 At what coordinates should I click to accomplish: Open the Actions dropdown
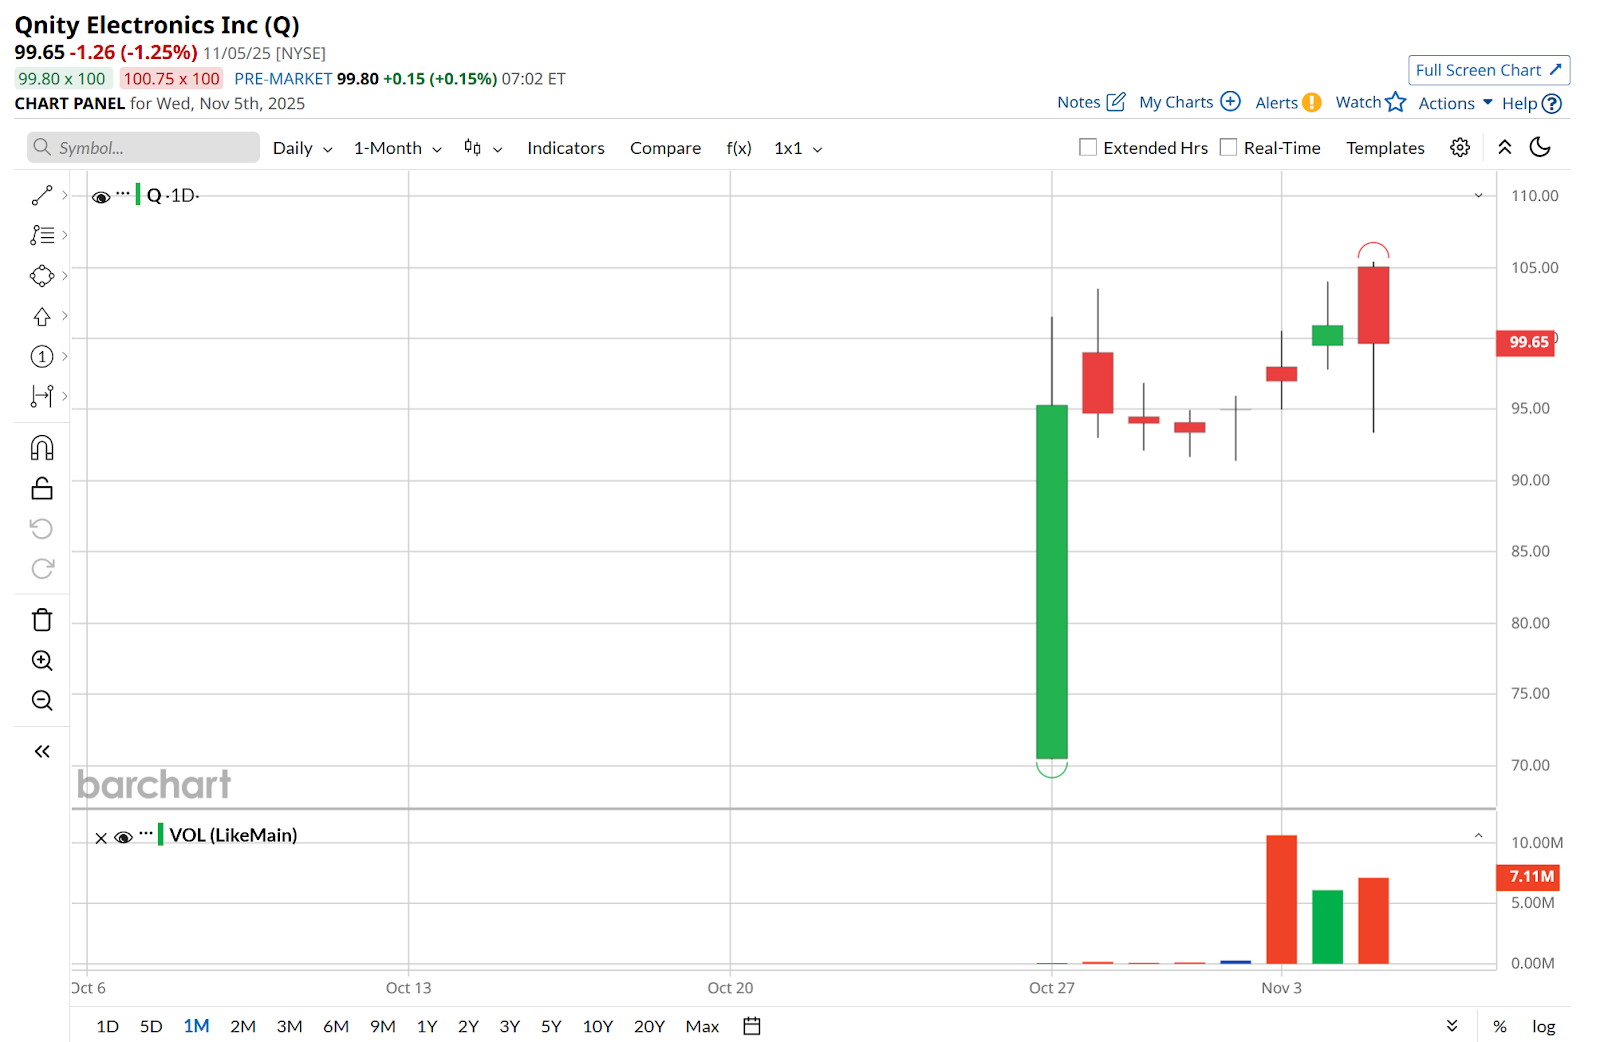pyautogui.click(x=1455, y=103)
